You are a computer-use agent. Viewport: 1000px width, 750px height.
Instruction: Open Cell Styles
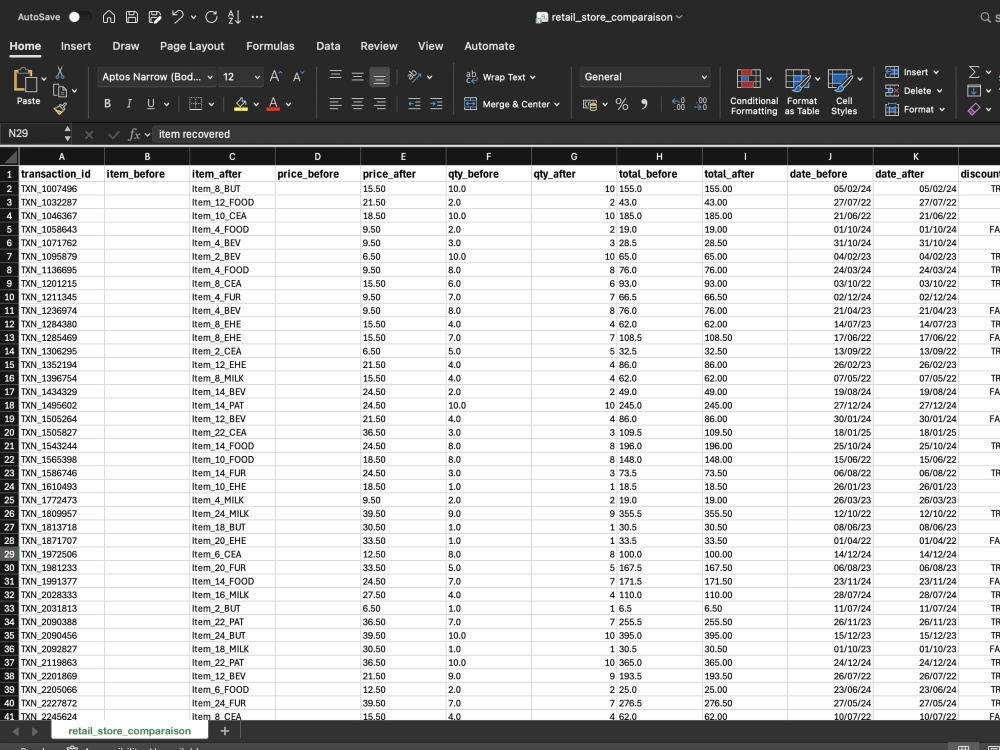click(x=844, y=92)
